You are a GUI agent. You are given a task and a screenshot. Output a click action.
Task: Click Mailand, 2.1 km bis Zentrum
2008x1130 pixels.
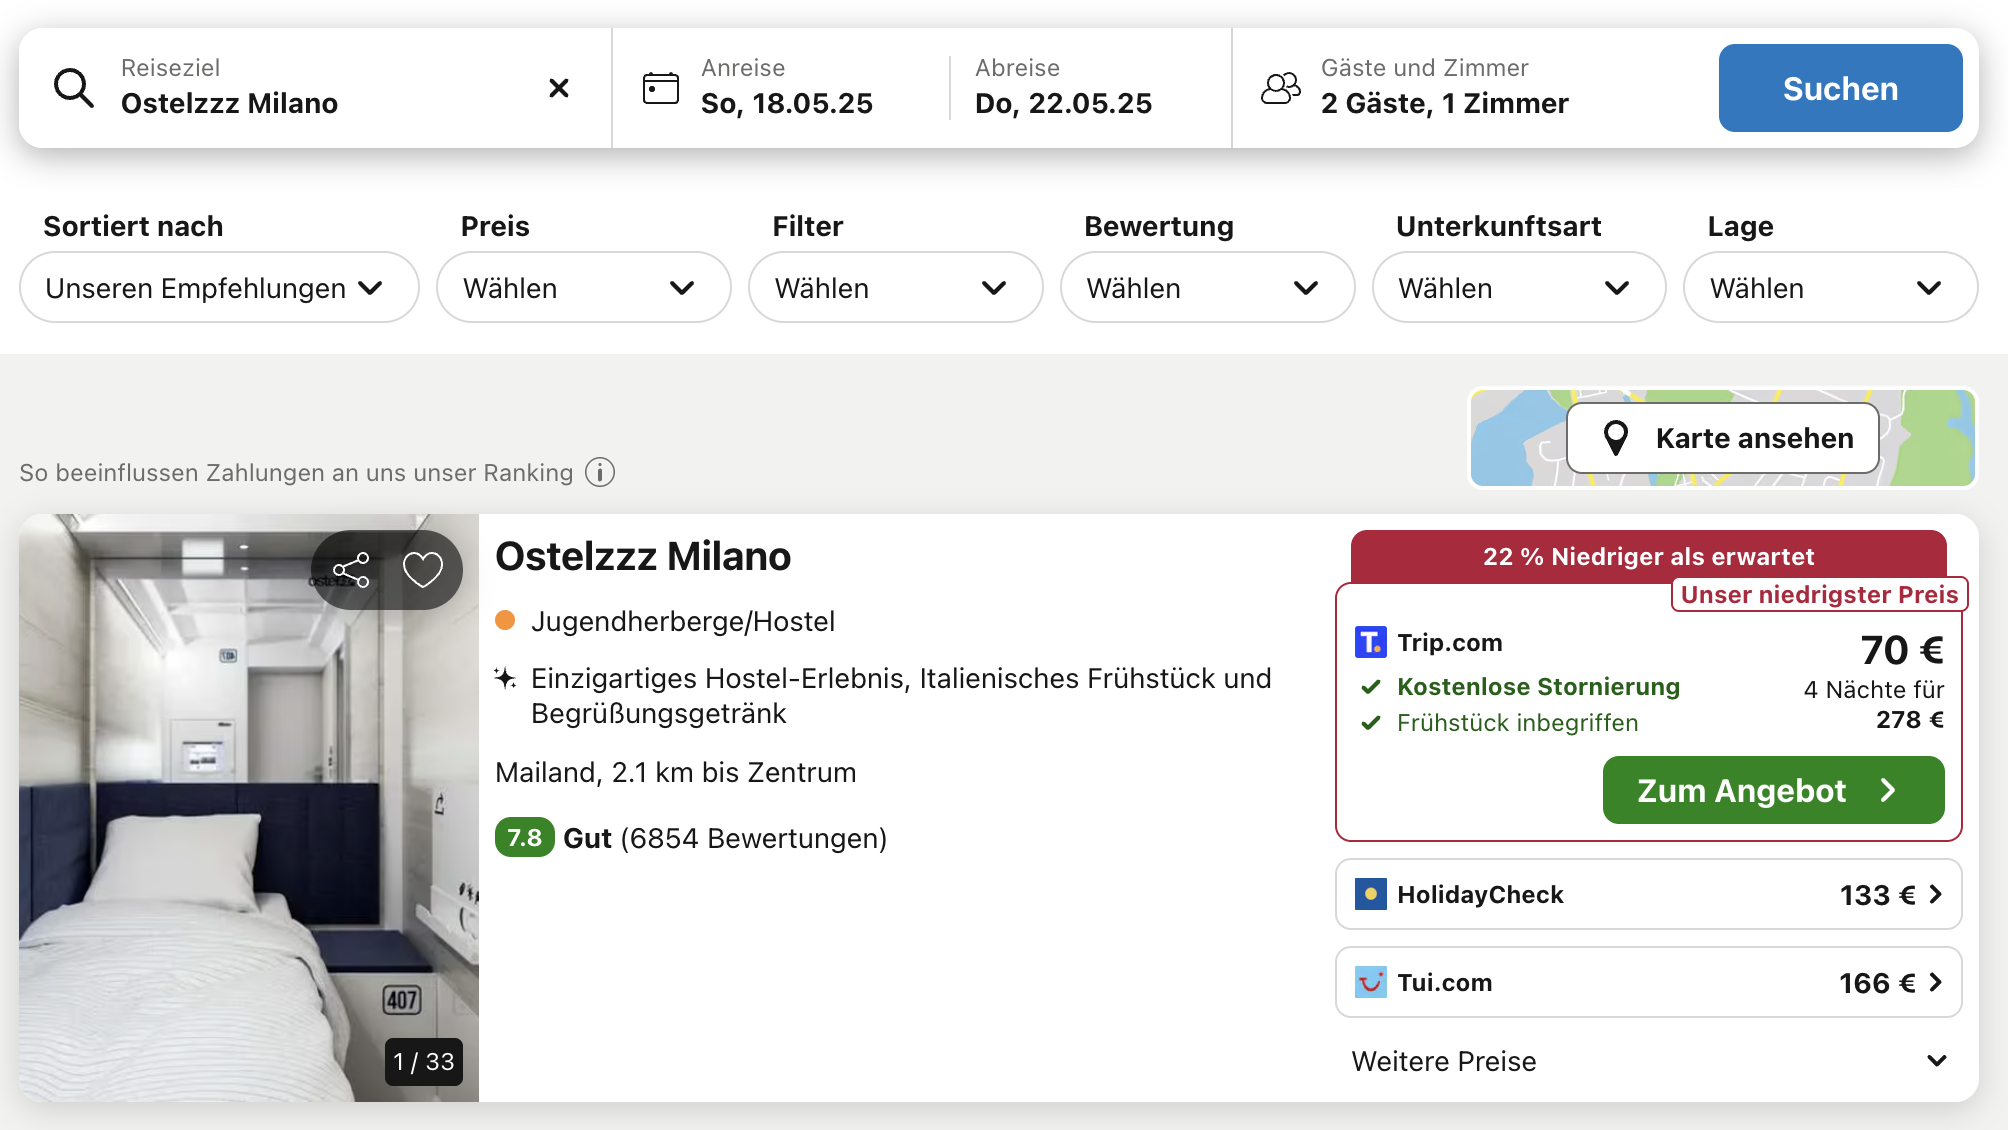(x=676, y=772)
